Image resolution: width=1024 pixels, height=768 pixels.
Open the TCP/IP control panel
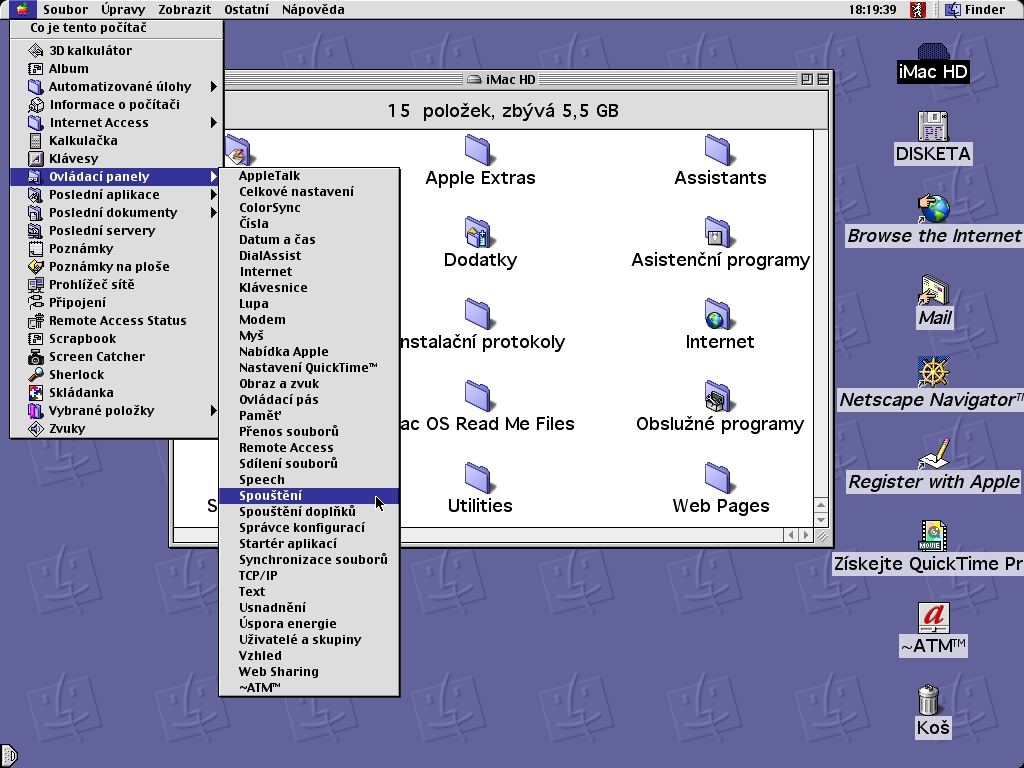(309, 576)
